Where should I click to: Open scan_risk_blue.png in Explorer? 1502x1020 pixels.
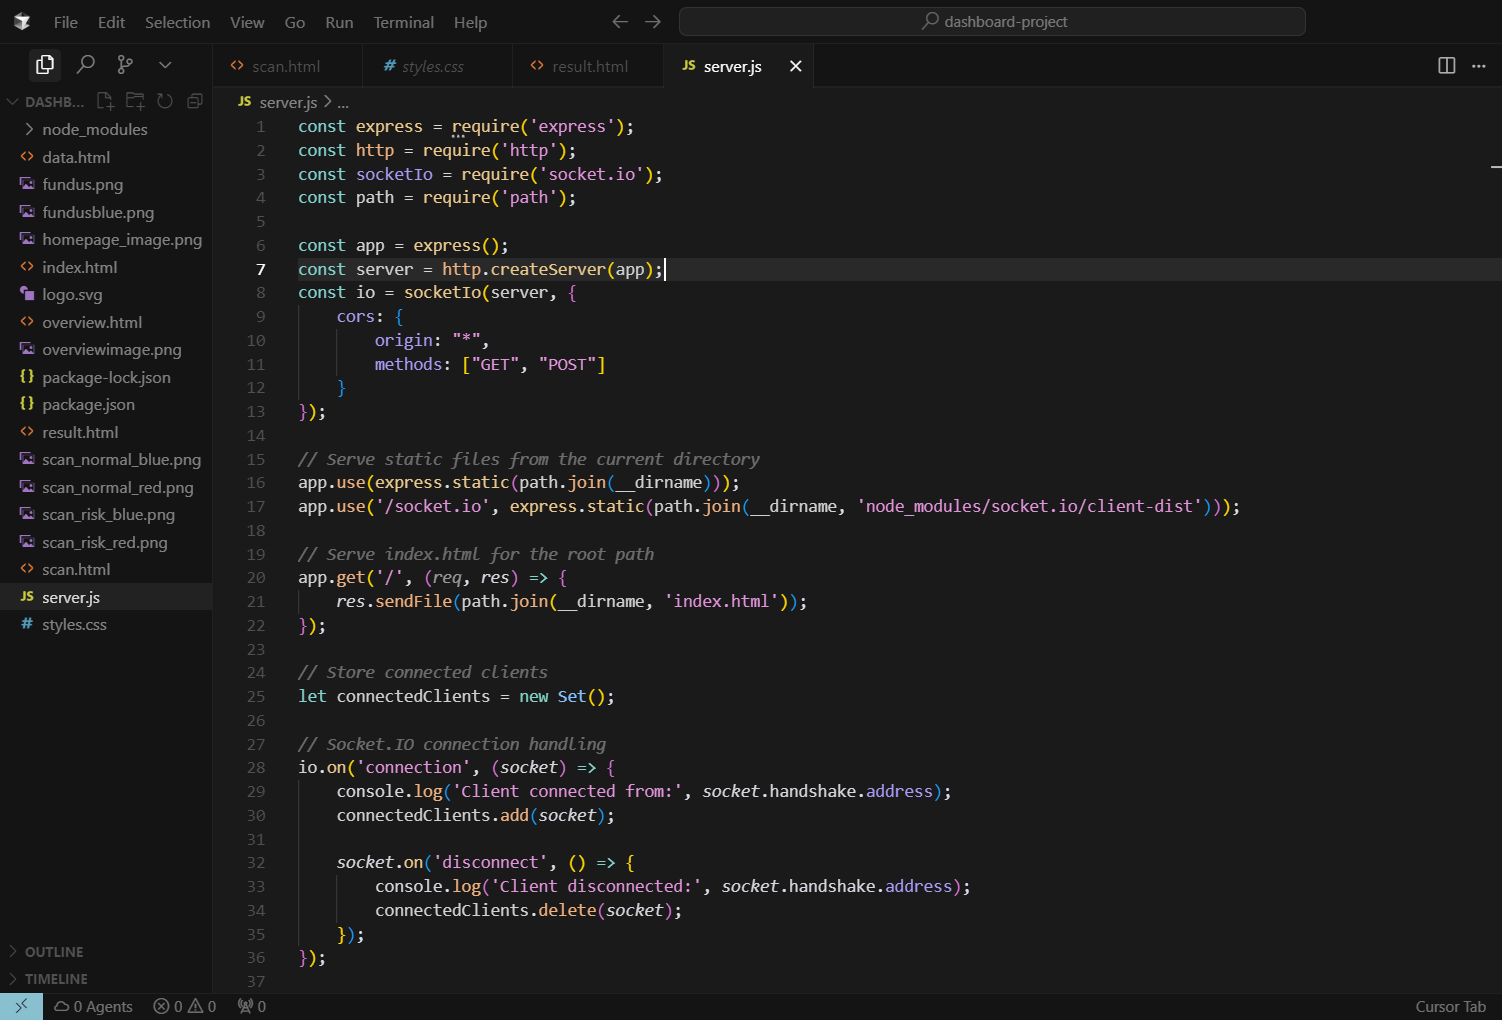[x=108, y=514]
